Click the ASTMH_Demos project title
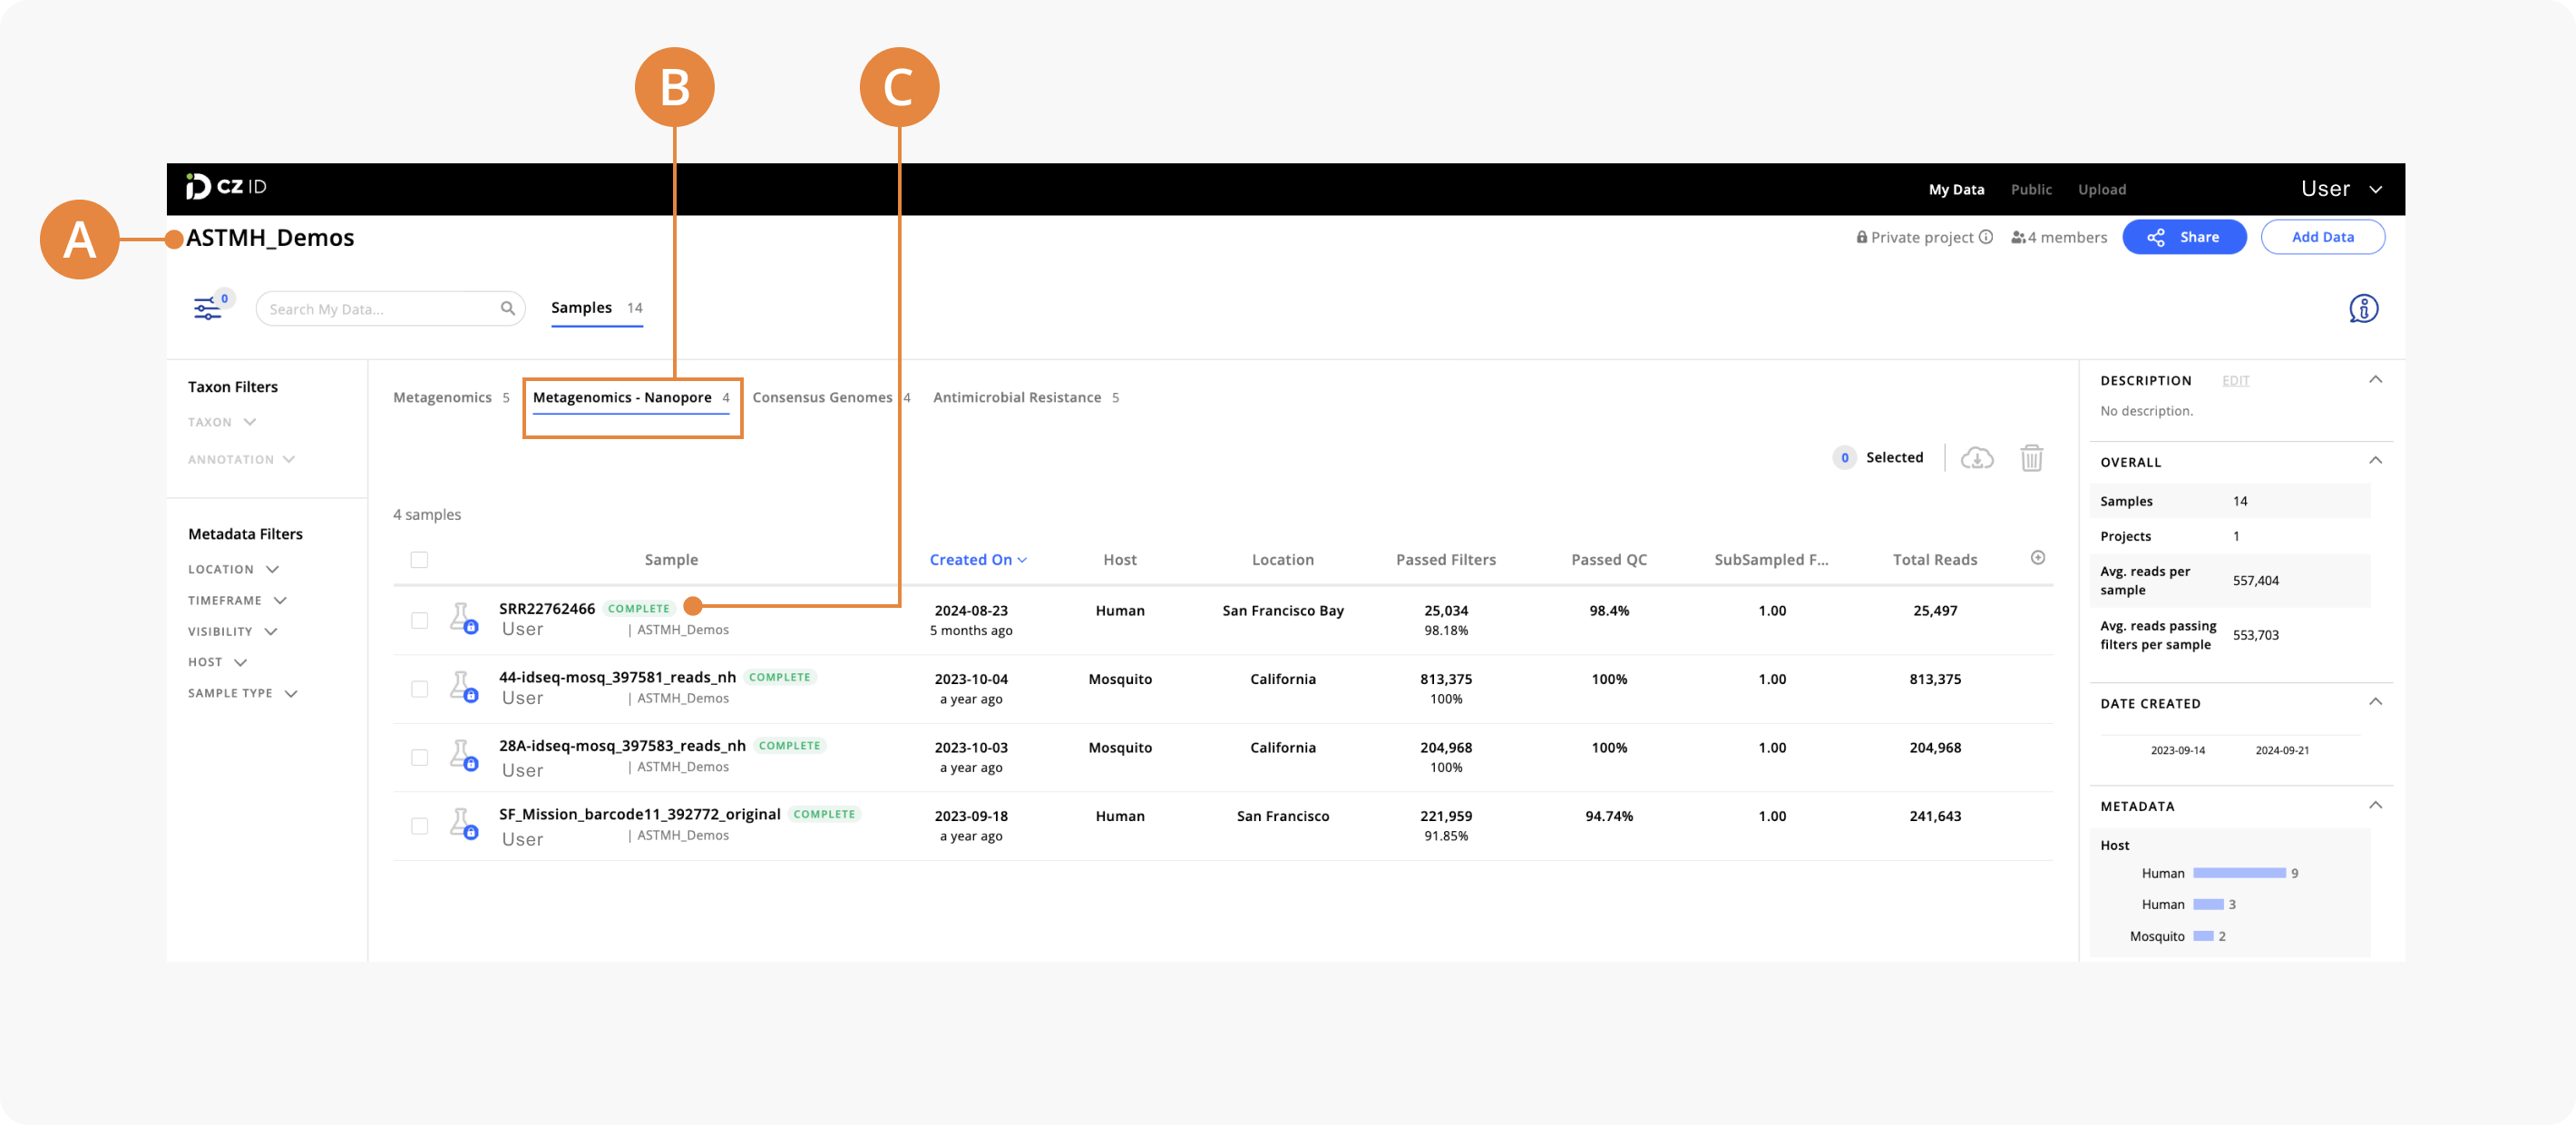 (270, 238)
